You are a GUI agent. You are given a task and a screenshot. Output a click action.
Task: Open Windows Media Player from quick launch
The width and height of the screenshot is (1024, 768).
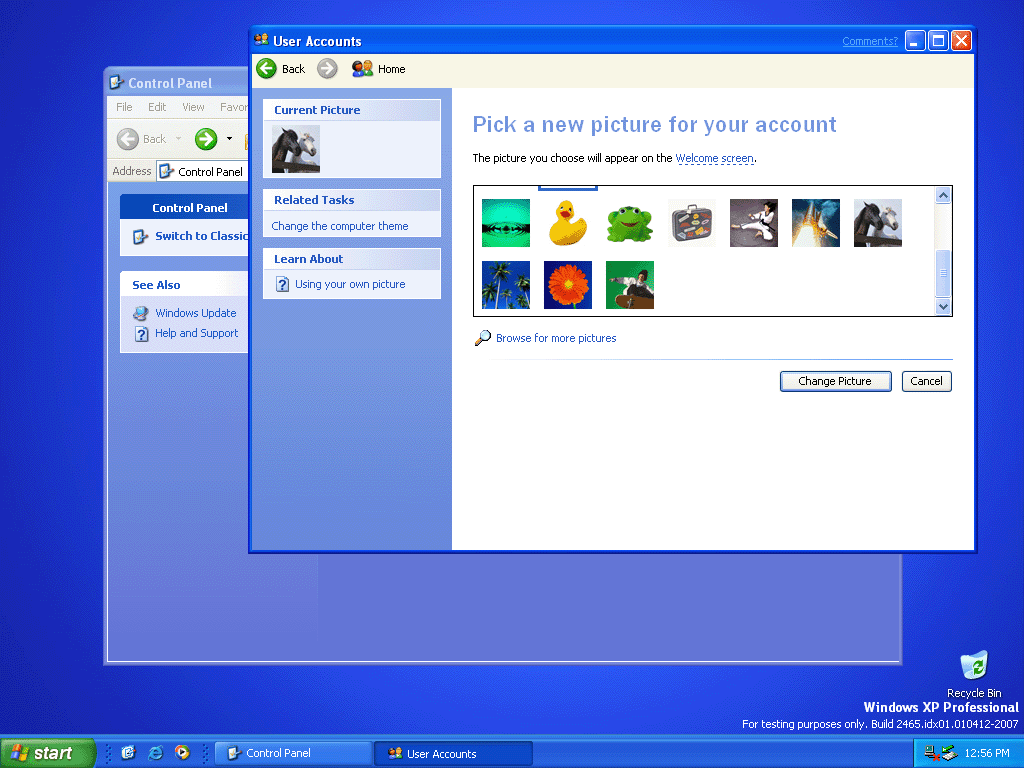(x=182, y=752)
